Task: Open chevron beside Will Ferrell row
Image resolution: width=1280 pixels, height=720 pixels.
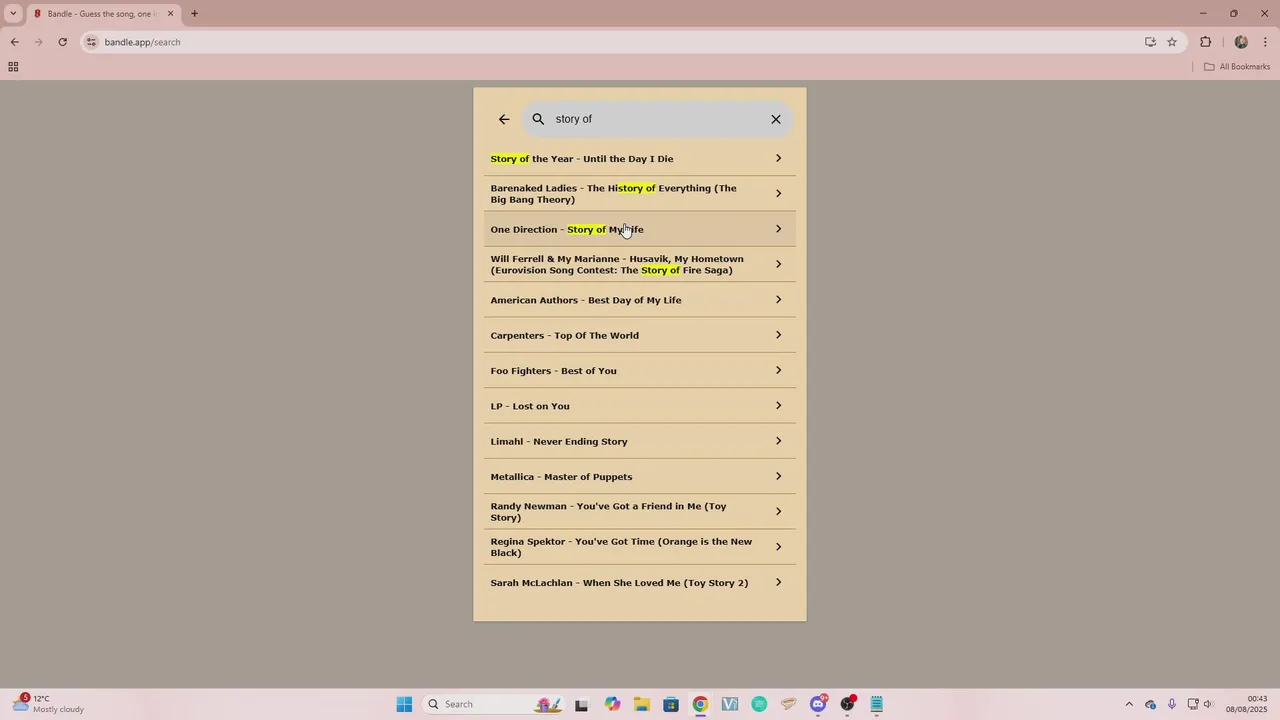Action: 778,264
